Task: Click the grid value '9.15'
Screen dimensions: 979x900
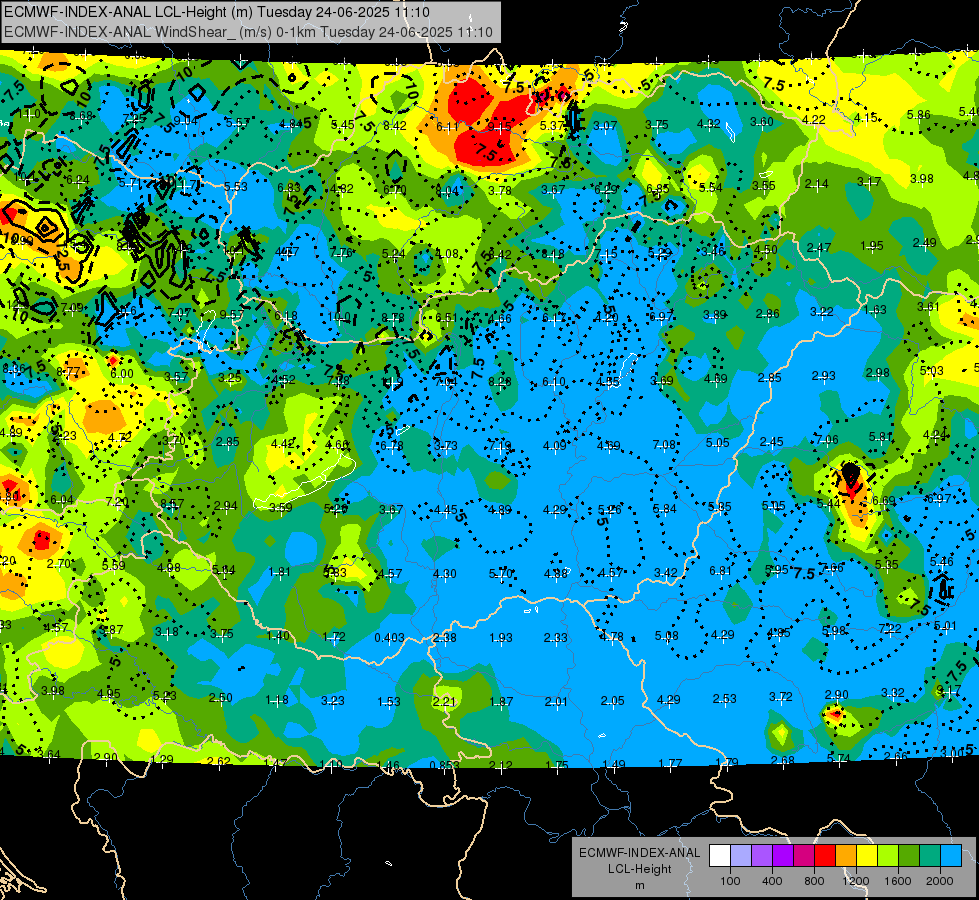Action: click(x=499, y=127)
